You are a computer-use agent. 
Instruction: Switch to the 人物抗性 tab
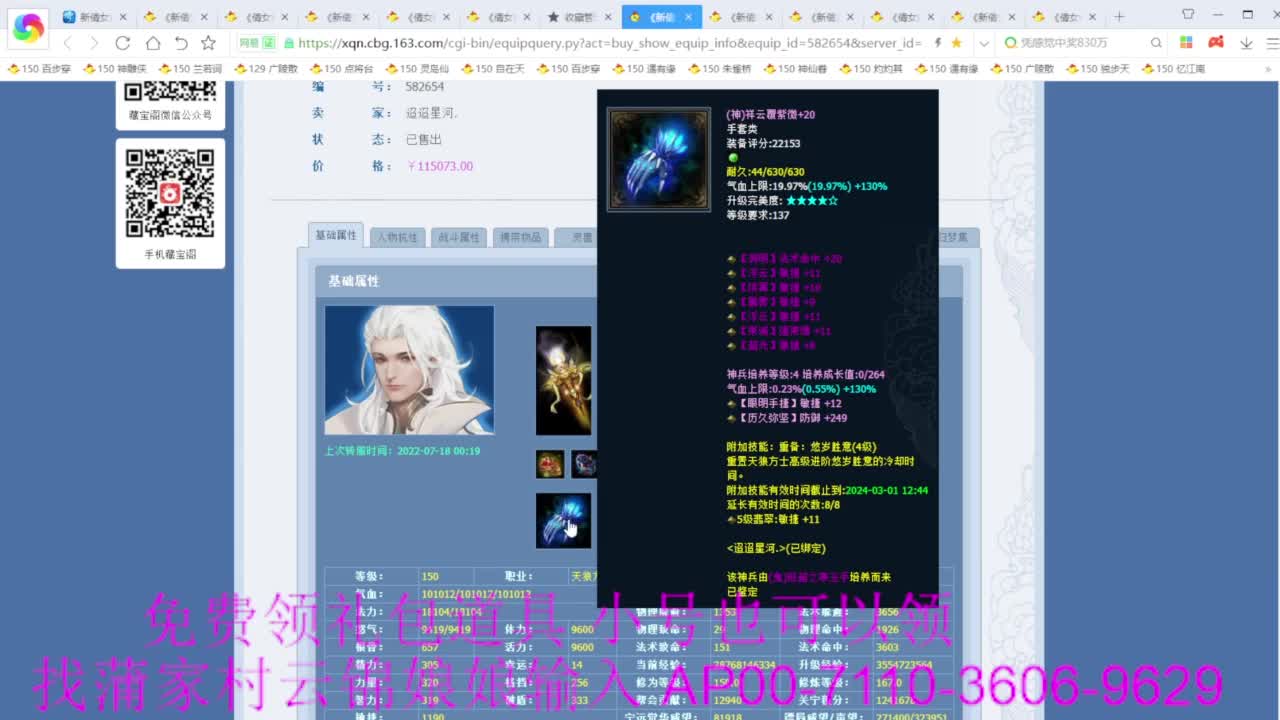[x=397, y=237]
